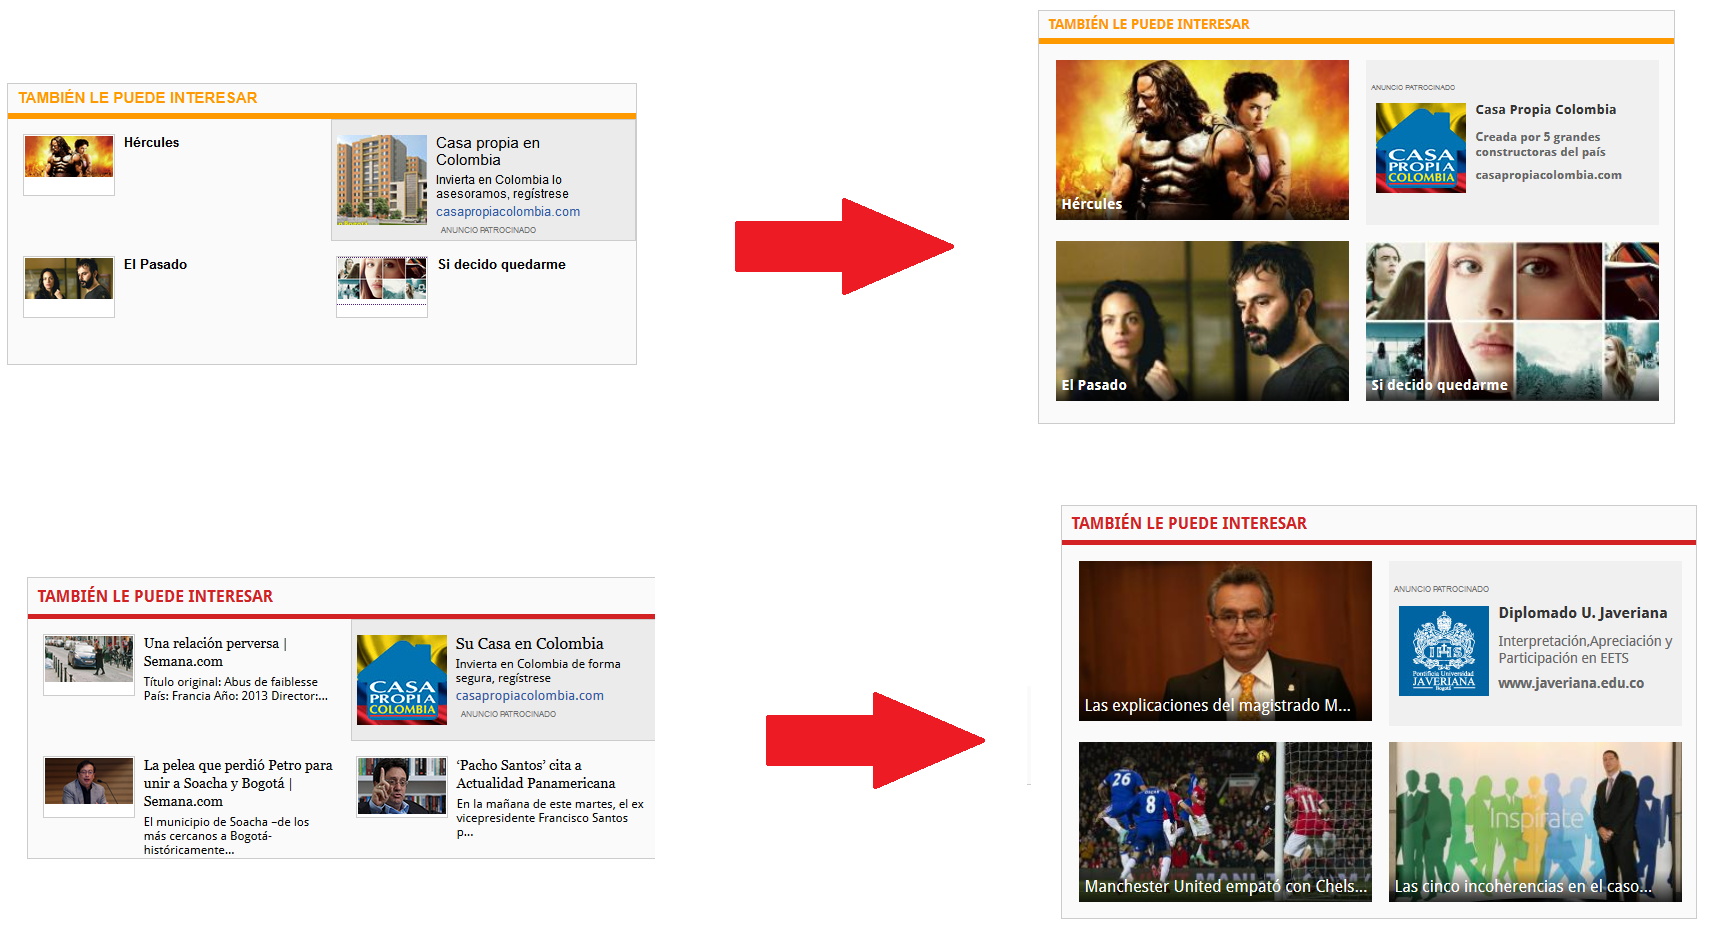Image resolution: width=1720 pixels, height=950 pixels.
Task: Click the magistrado explanations news tile
Action: pyautogui.click(x=1225, y=641)
